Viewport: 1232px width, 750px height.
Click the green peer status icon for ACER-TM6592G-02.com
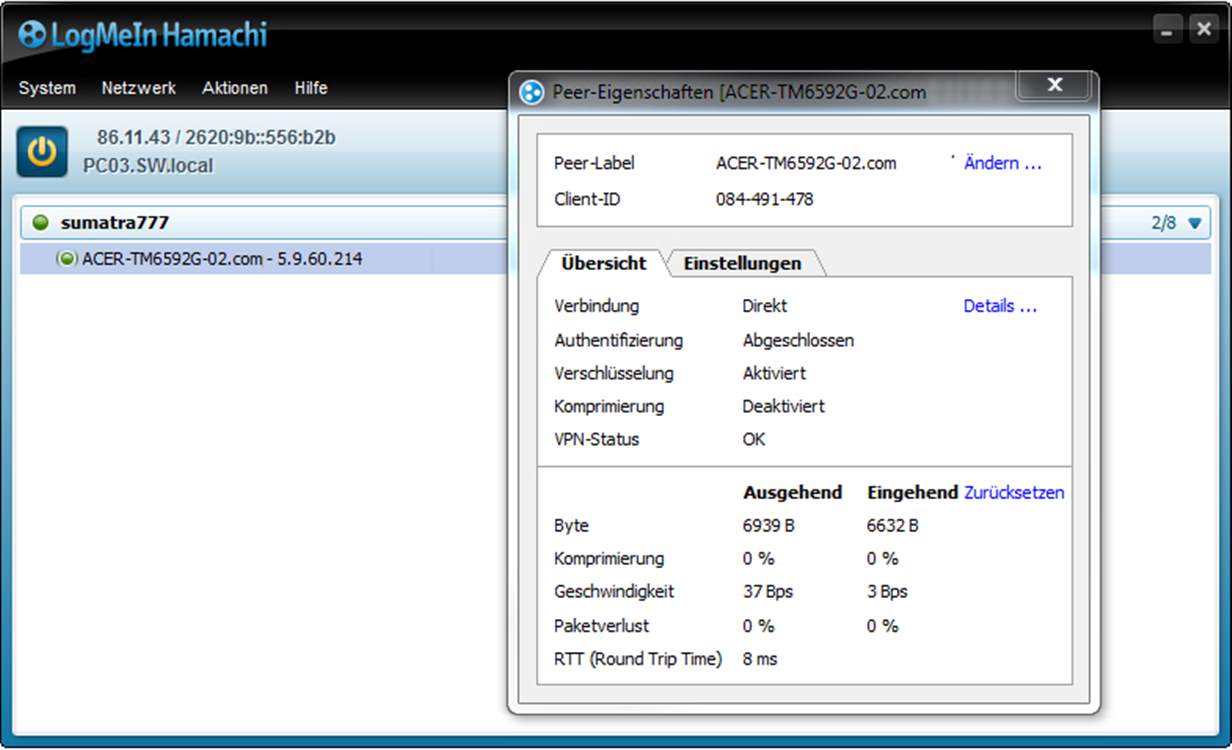(x=67, y=259)
